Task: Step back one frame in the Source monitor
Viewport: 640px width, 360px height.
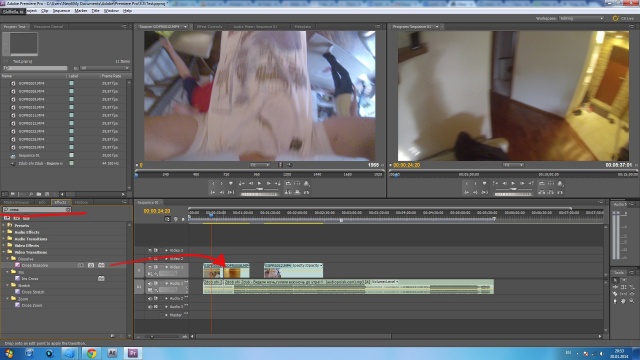Action: [x=251, y=184]
